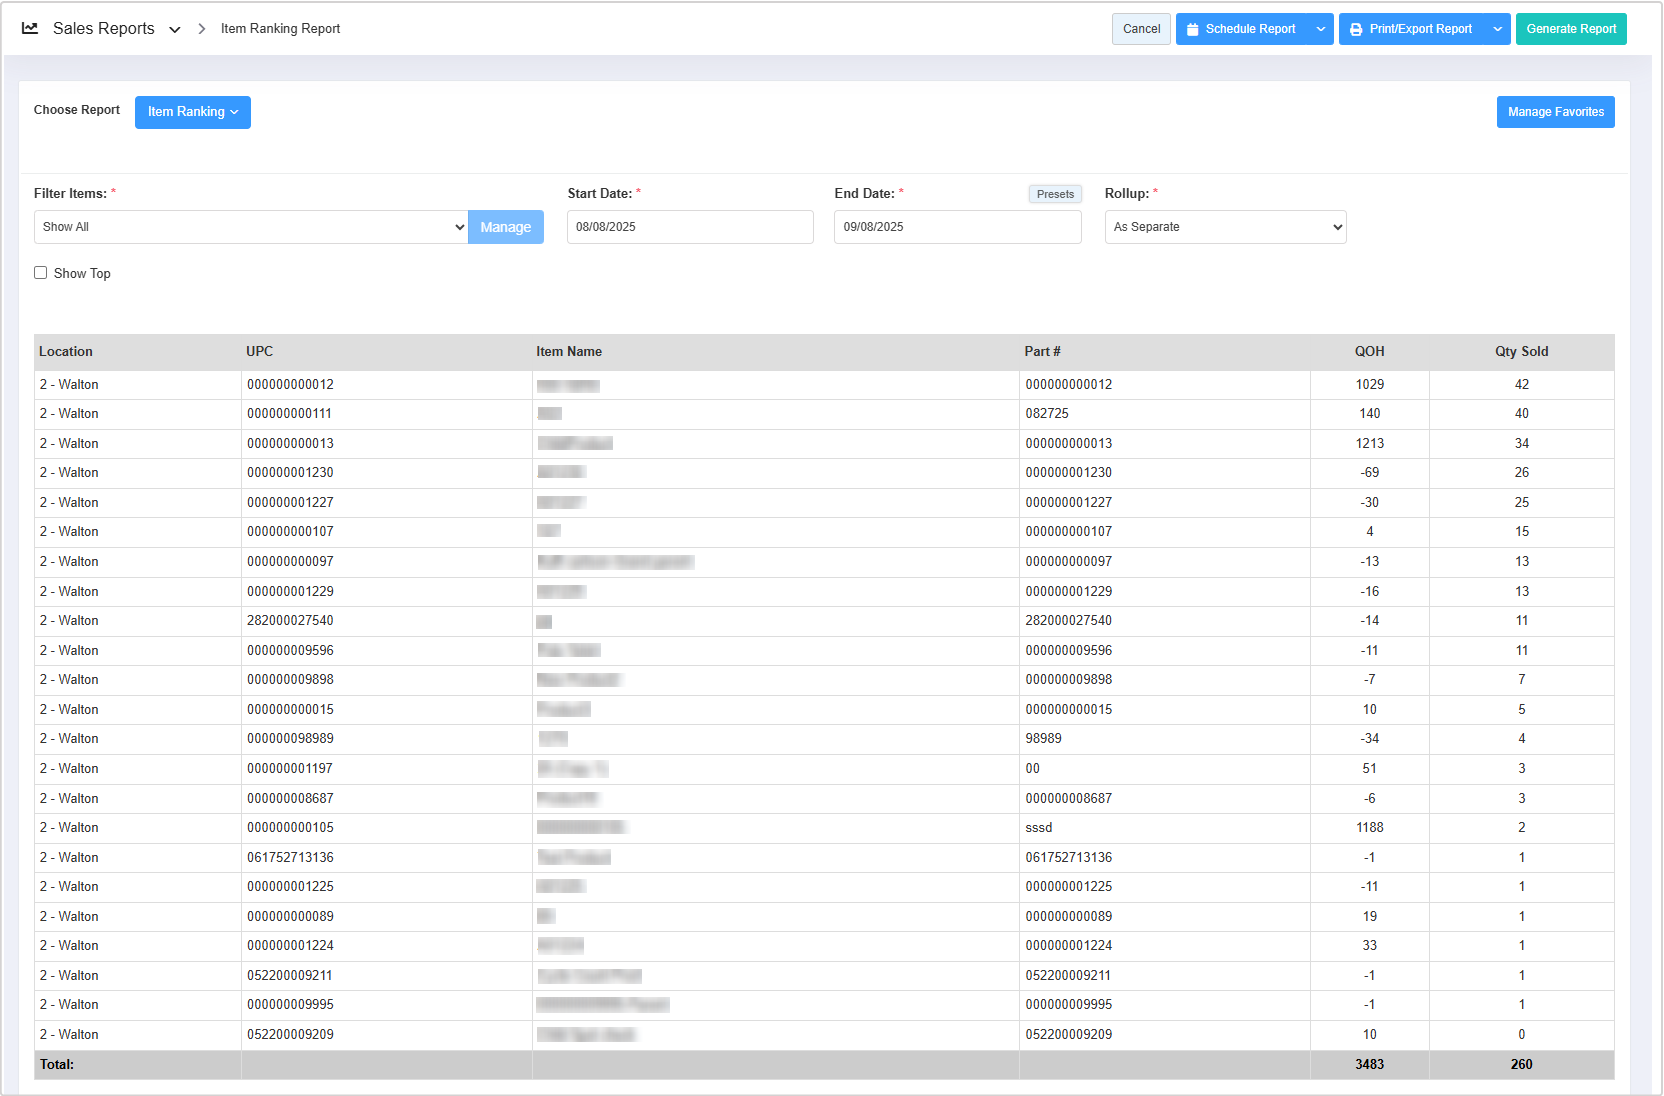Screen dimensions: 1664x1096
Task: Click the End Date input field
Action: [x=957, y=227]
